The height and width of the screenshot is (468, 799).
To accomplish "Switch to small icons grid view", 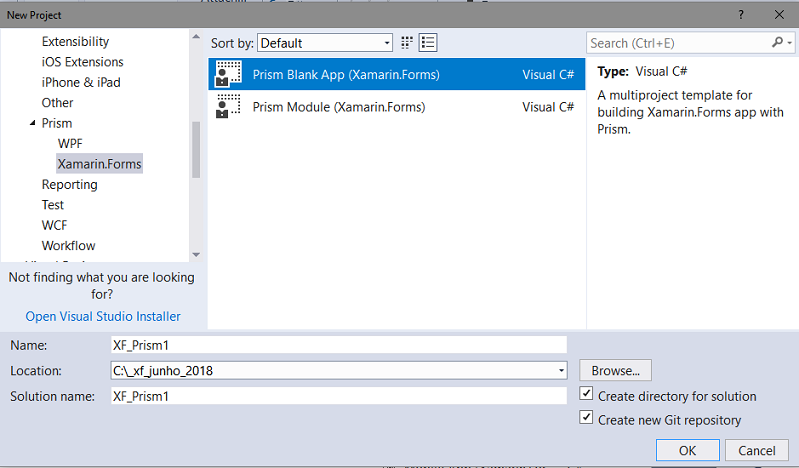I will click(407, 43).
